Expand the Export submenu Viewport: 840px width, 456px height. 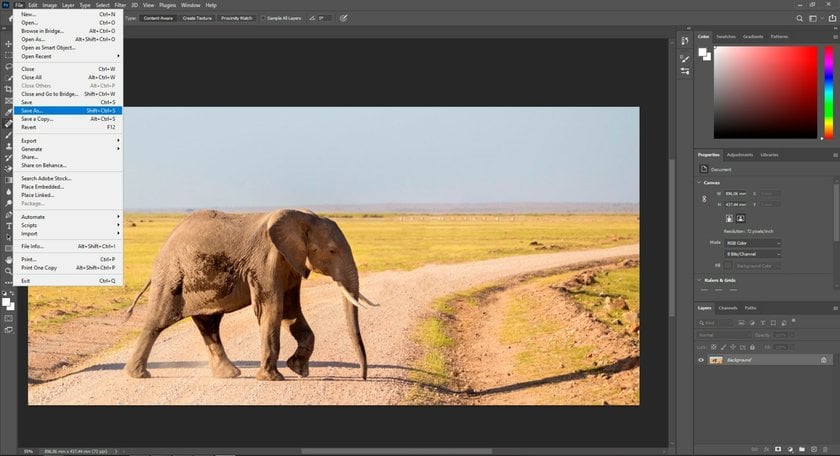[68, 140]
